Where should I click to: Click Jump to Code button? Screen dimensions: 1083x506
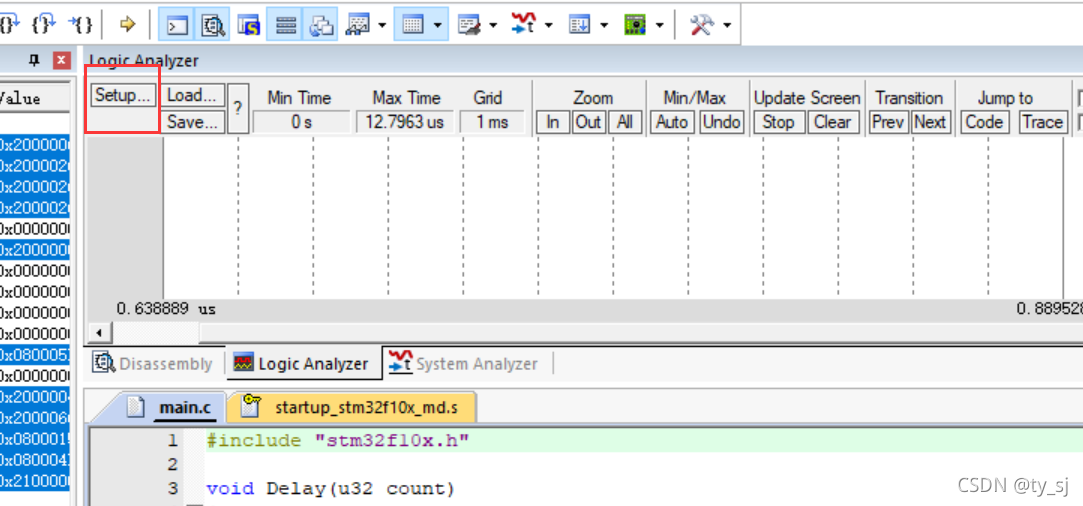tap(984, 122)
